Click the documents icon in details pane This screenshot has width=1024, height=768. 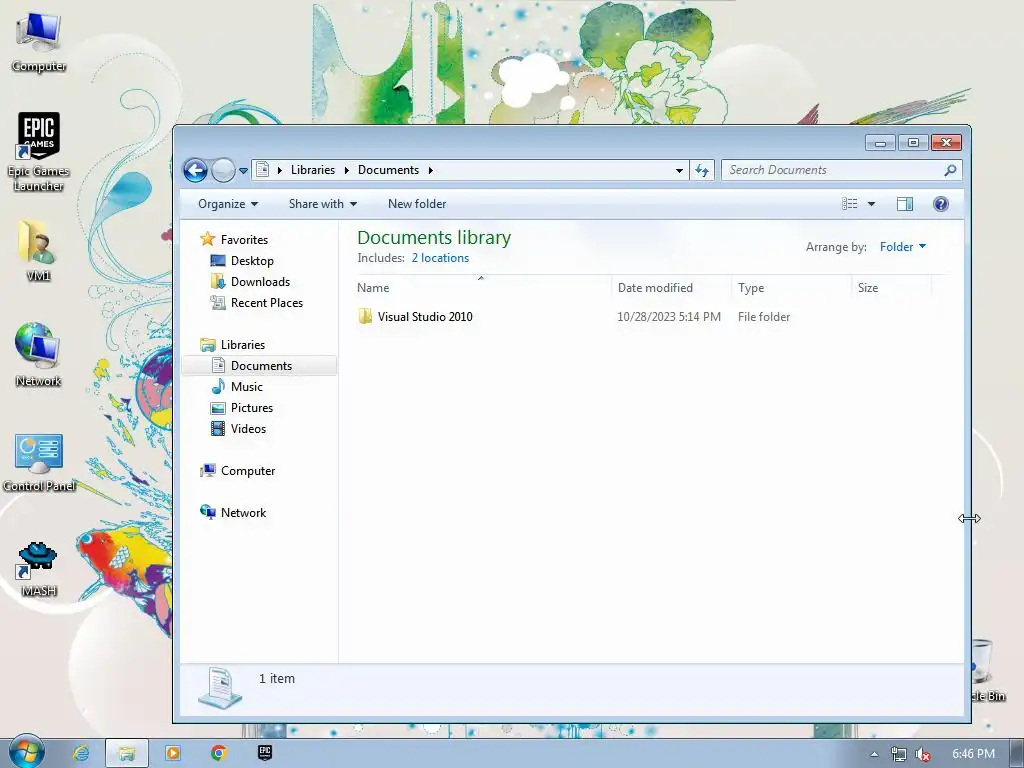pyautogui.click(x=220, y=688)
